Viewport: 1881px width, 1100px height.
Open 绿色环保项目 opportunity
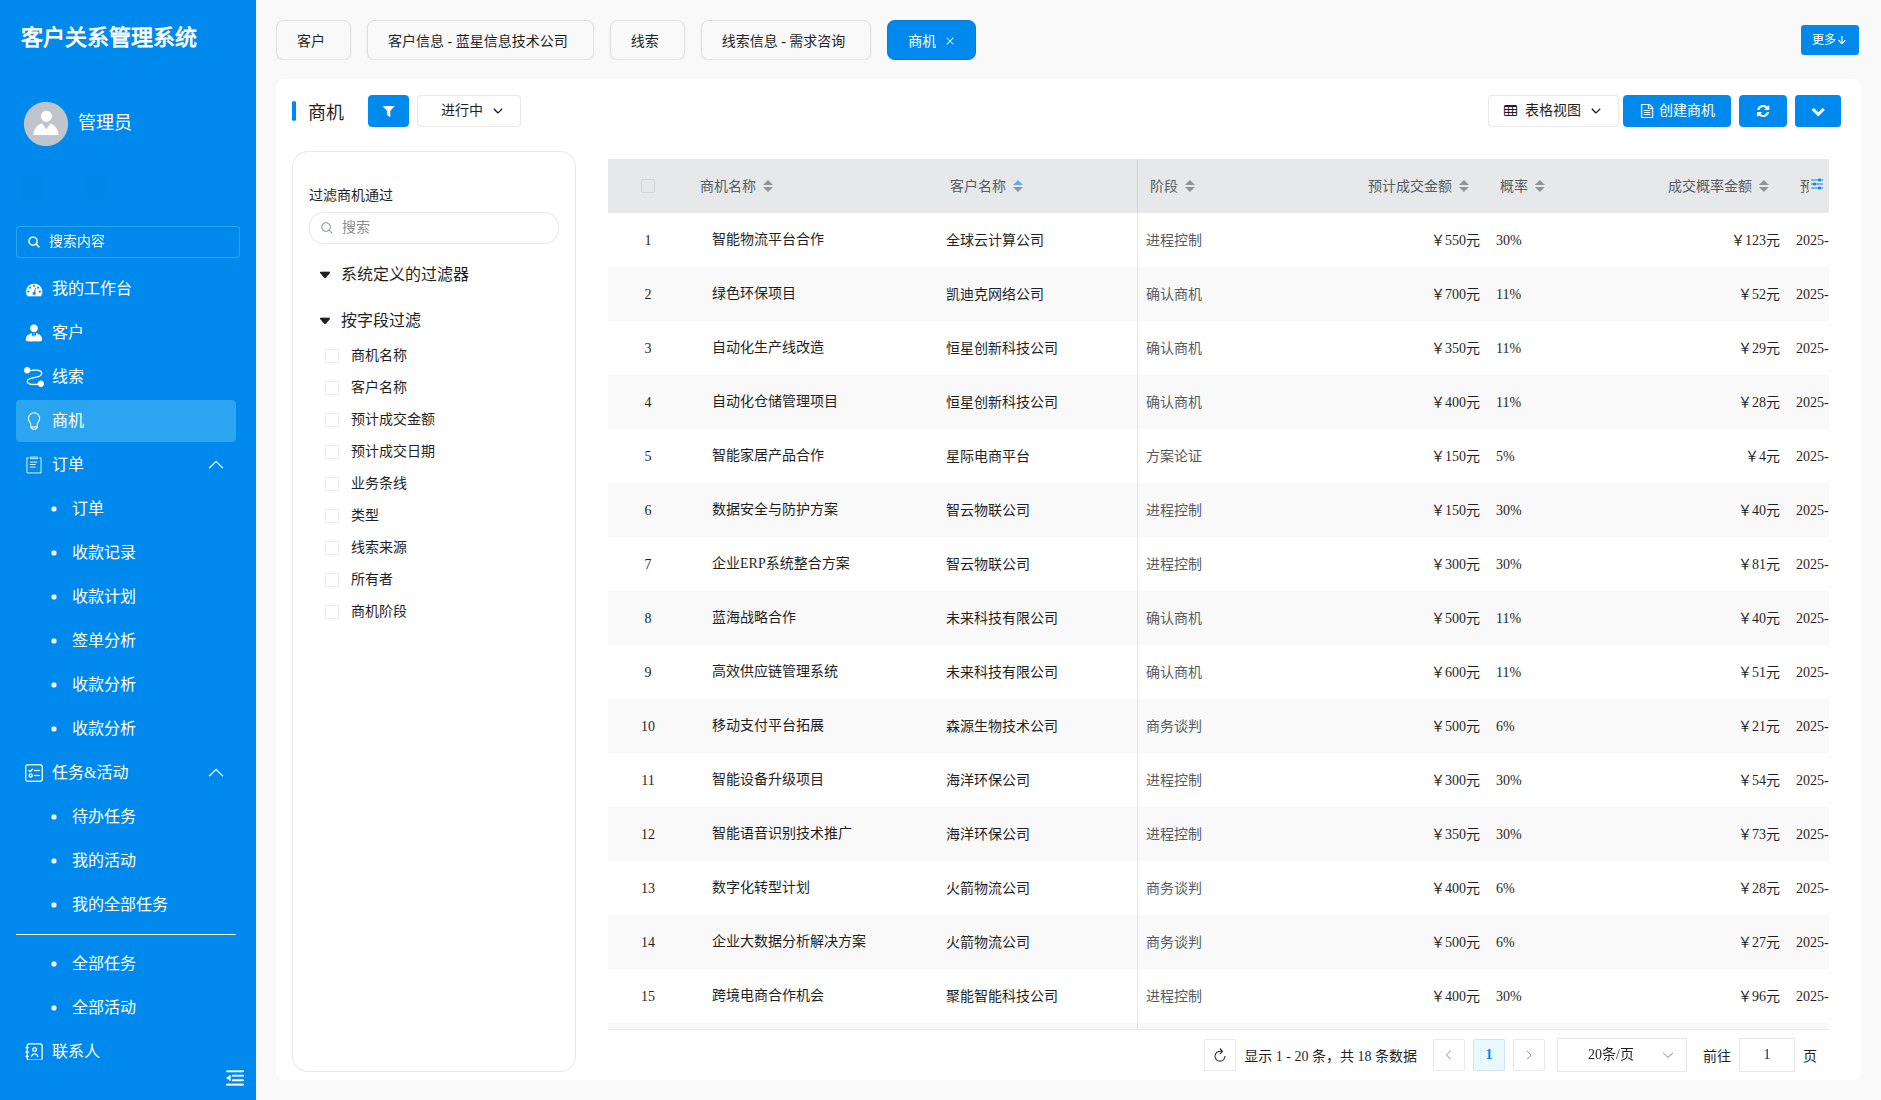(x=754, y=294)
